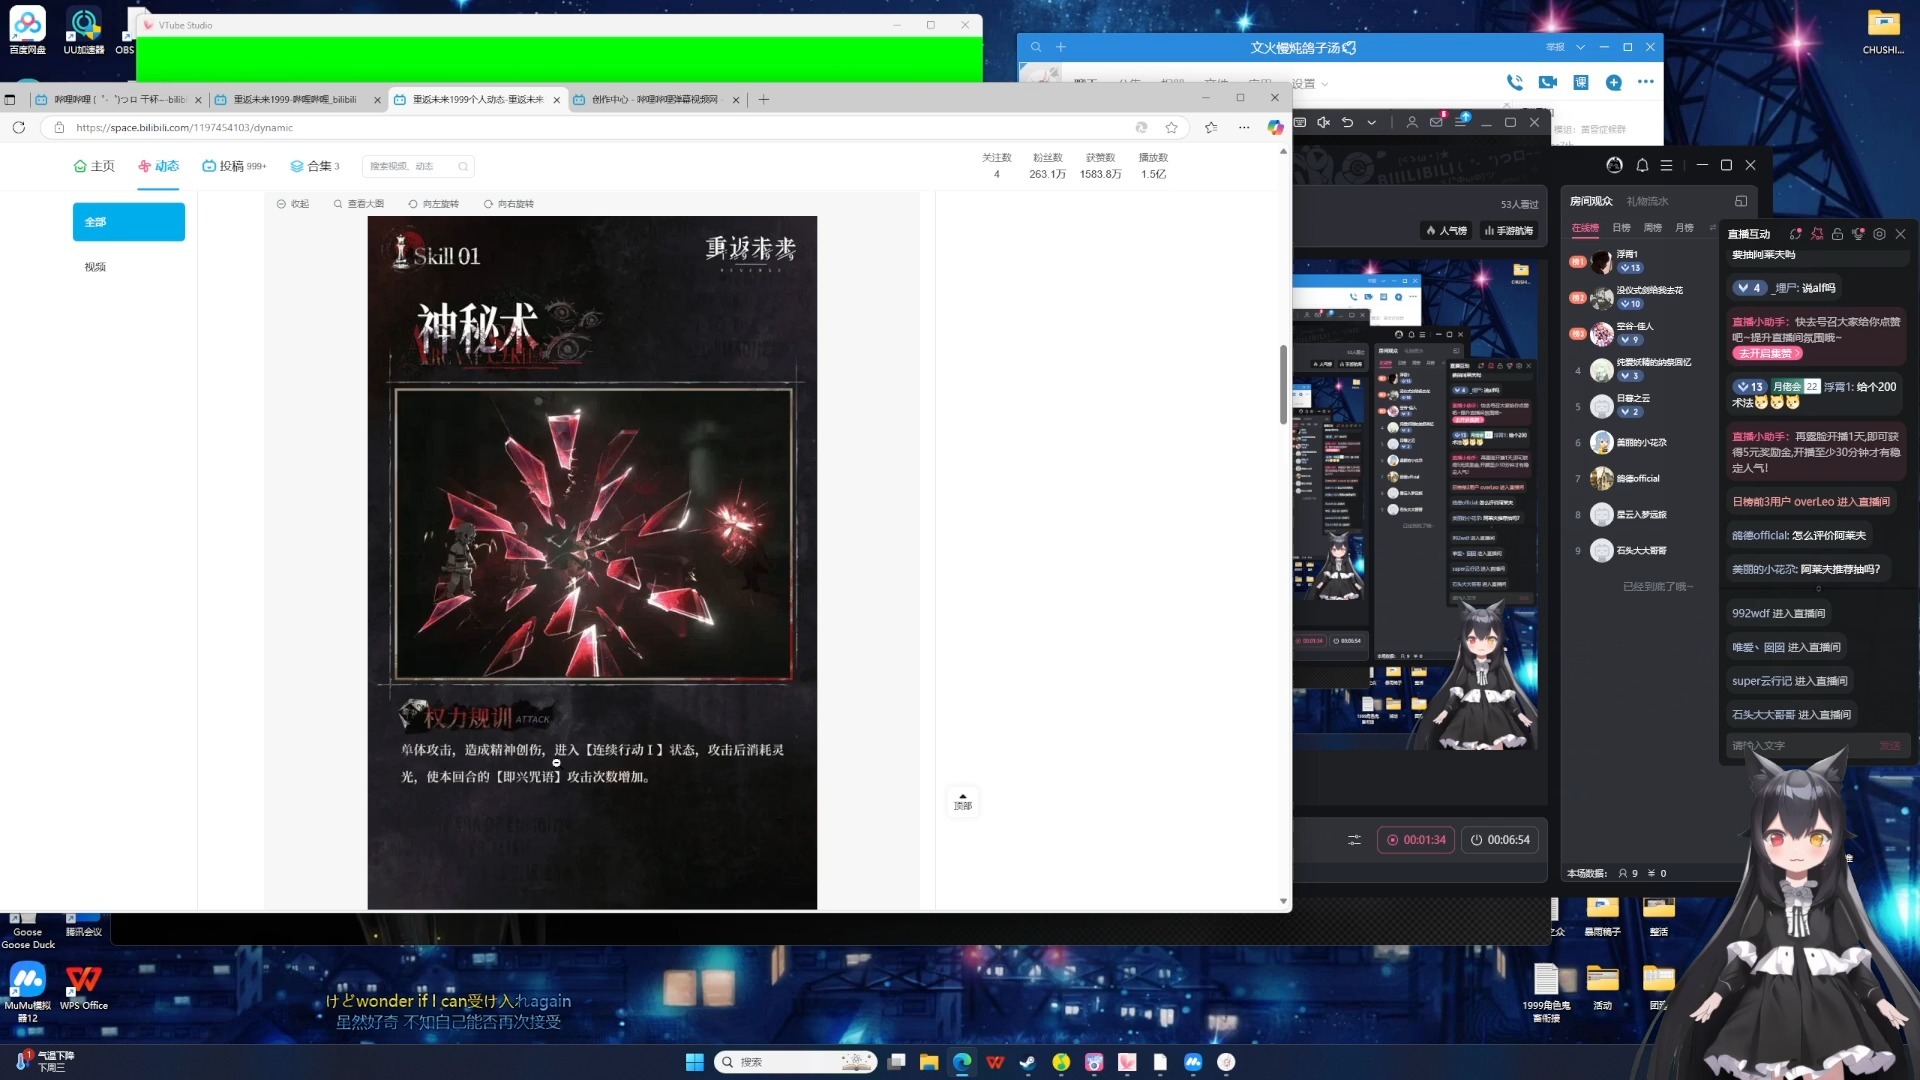Toggle the fan-only icon in interaction panel
Image resolution: width=1920 pixels, height=1080 pixels.
click(x=1817, y=234)
